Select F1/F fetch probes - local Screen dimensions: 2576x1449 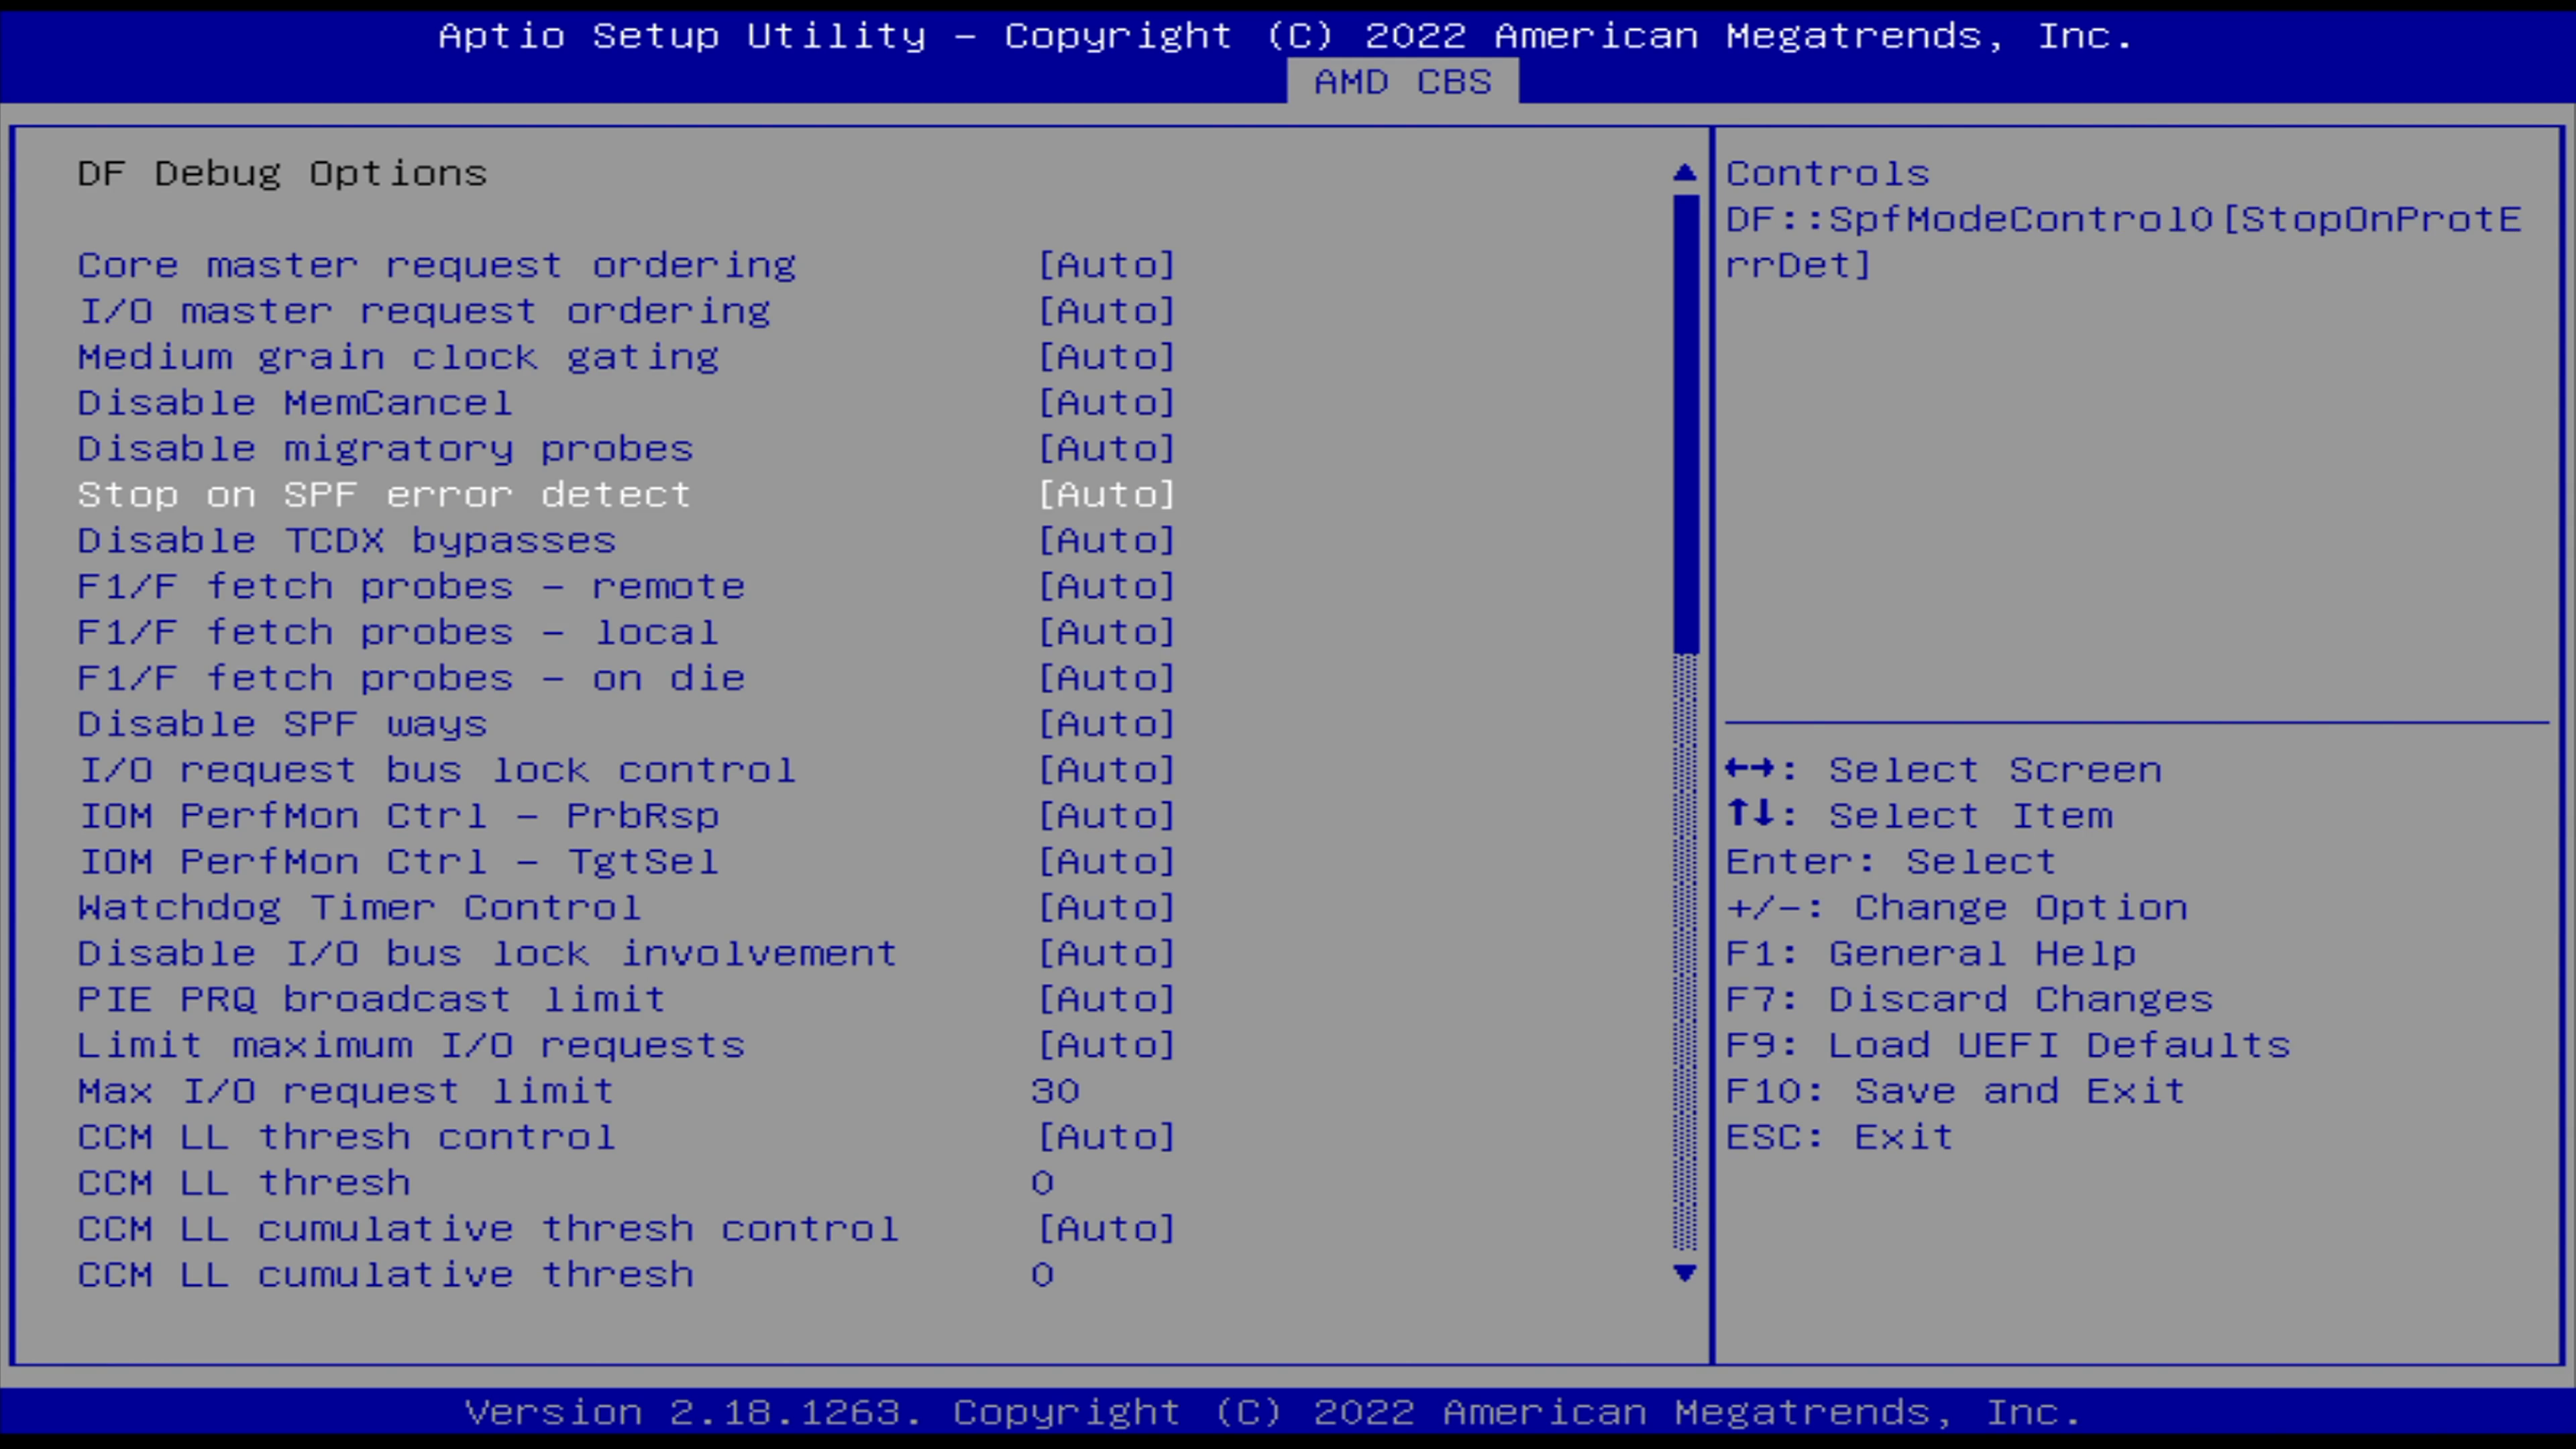point(399,633)
